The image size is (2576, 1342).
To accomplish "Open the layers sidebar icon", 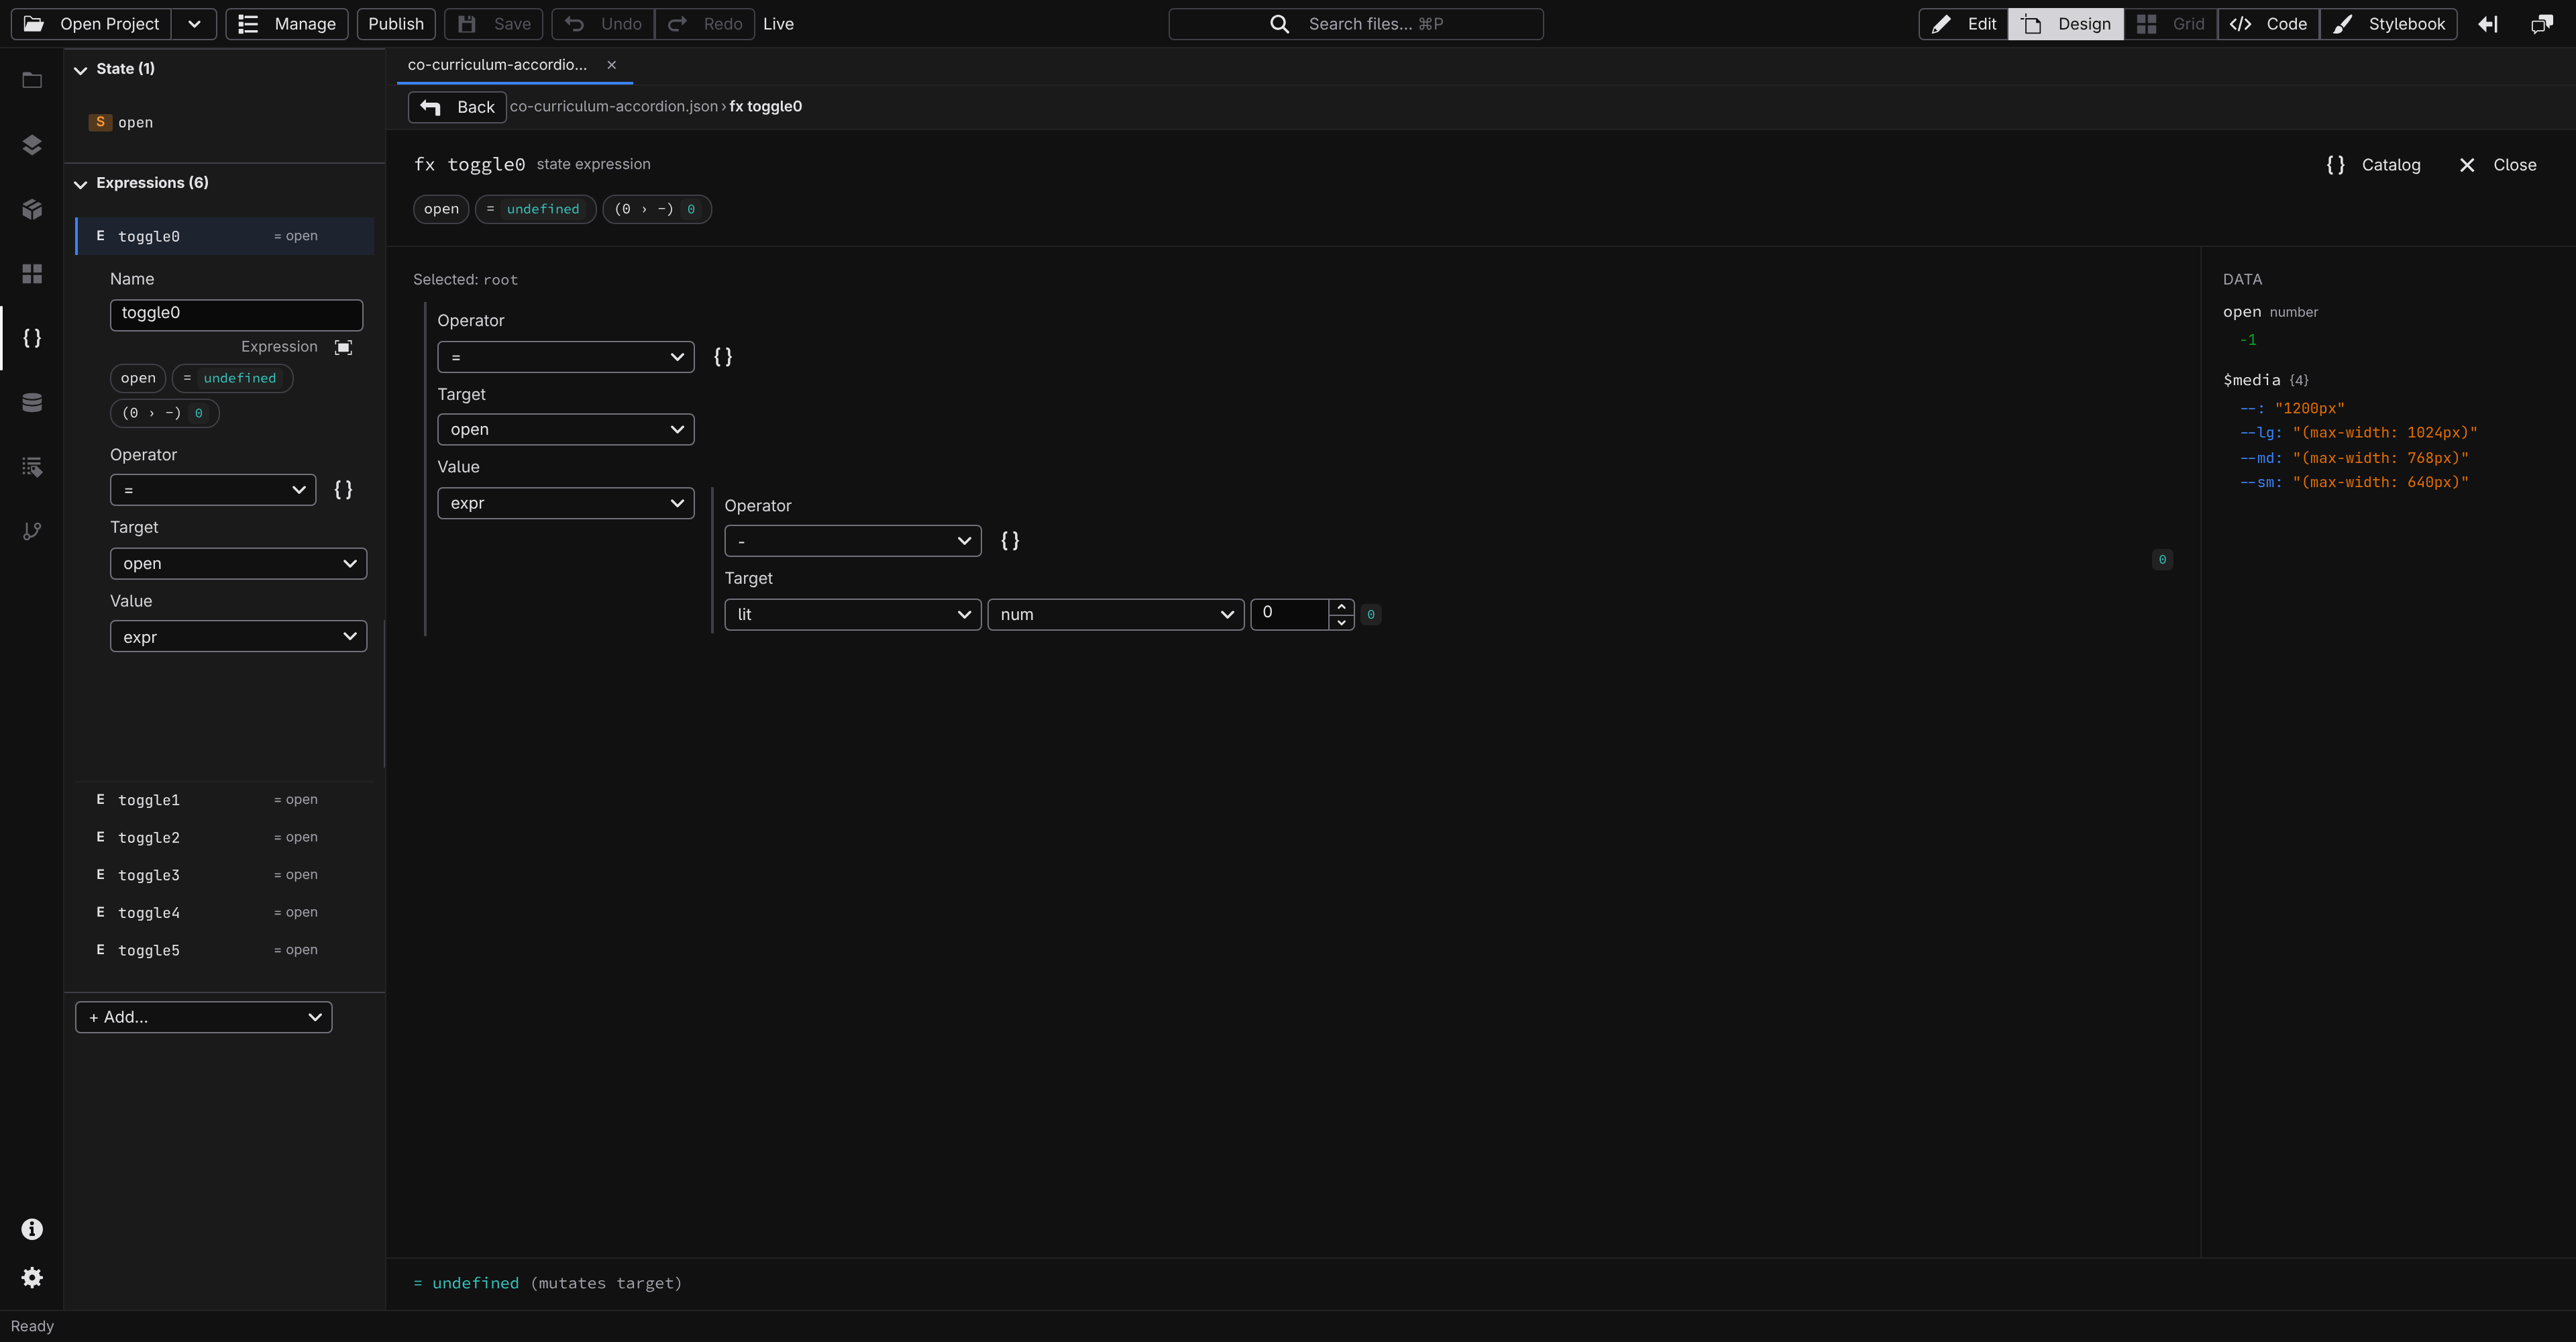I will [32, 145].
